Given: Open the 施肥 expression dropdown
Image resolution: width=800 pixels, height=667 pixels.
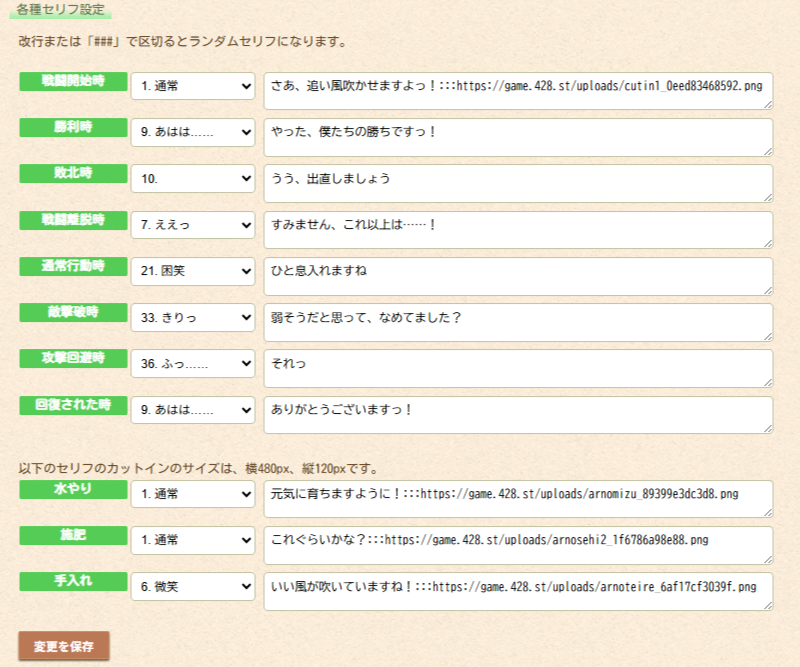Looking at the screenshot, I should tap(193, 540).
